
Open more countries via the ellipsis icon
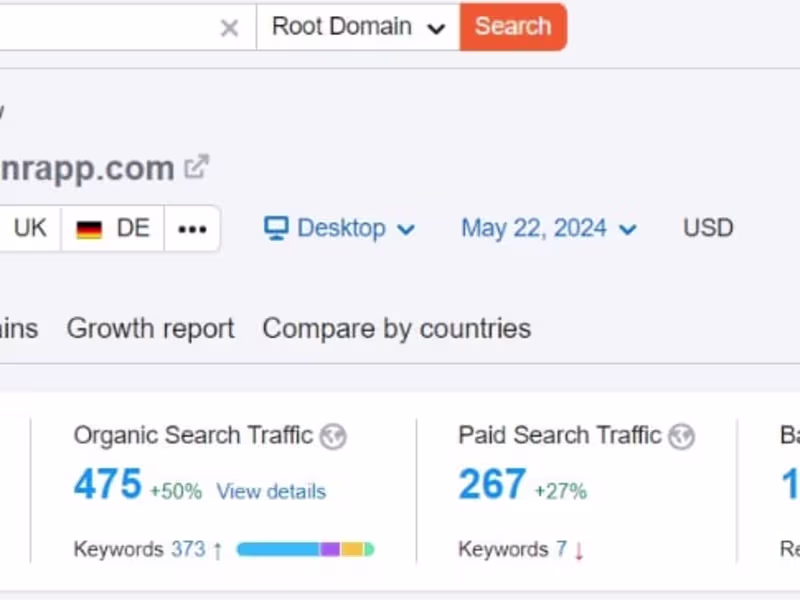192,228
